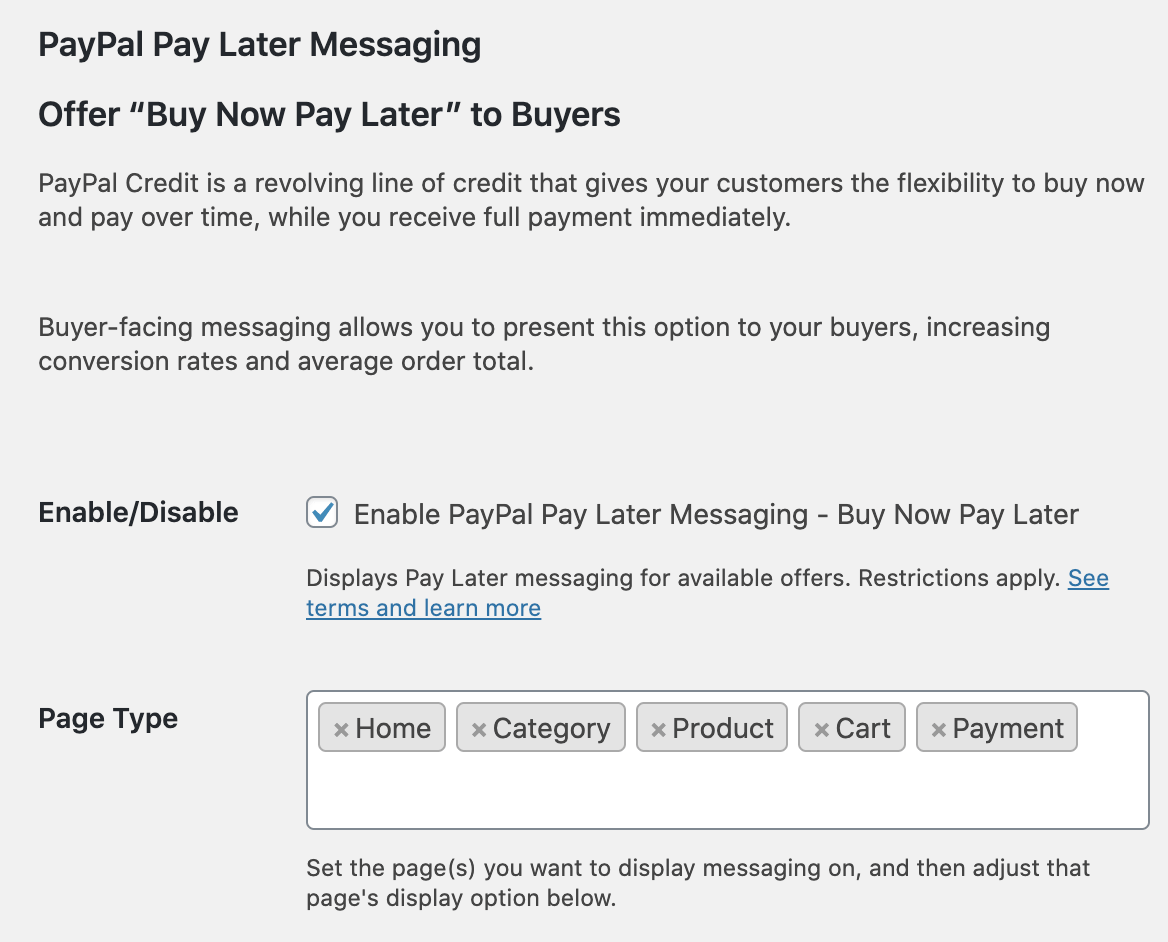The width and height of the screenshot is (1168, 942).
Task: Delete the Cart tag via its × icon
Action: click(822, 727)
